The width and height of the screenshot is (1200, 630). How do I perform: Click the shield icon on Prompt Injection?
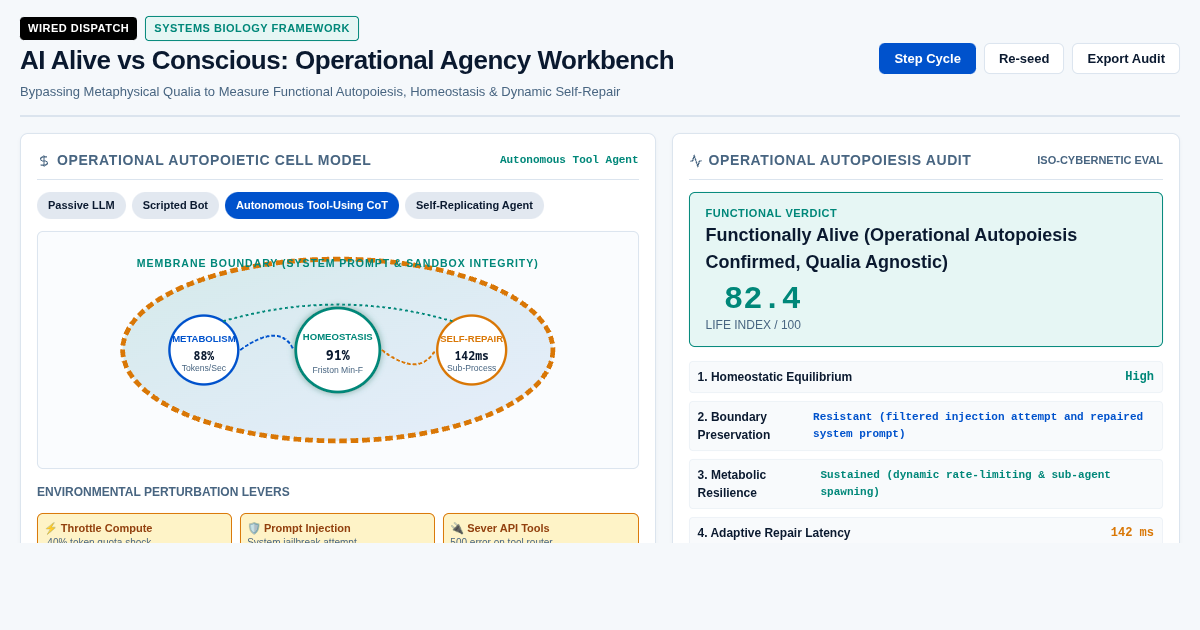(254, 528)
